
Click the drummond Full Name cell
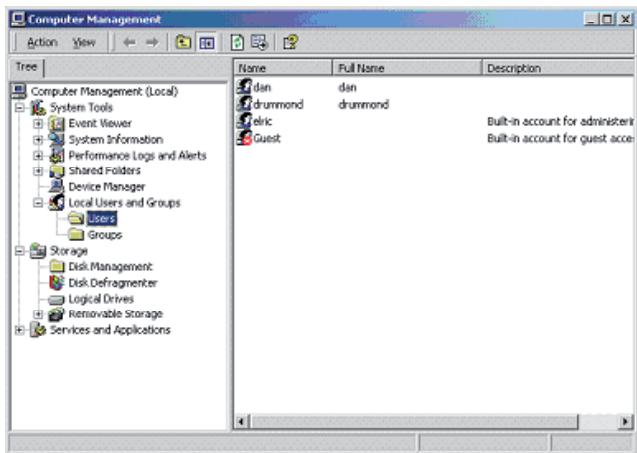click(363, 104)
